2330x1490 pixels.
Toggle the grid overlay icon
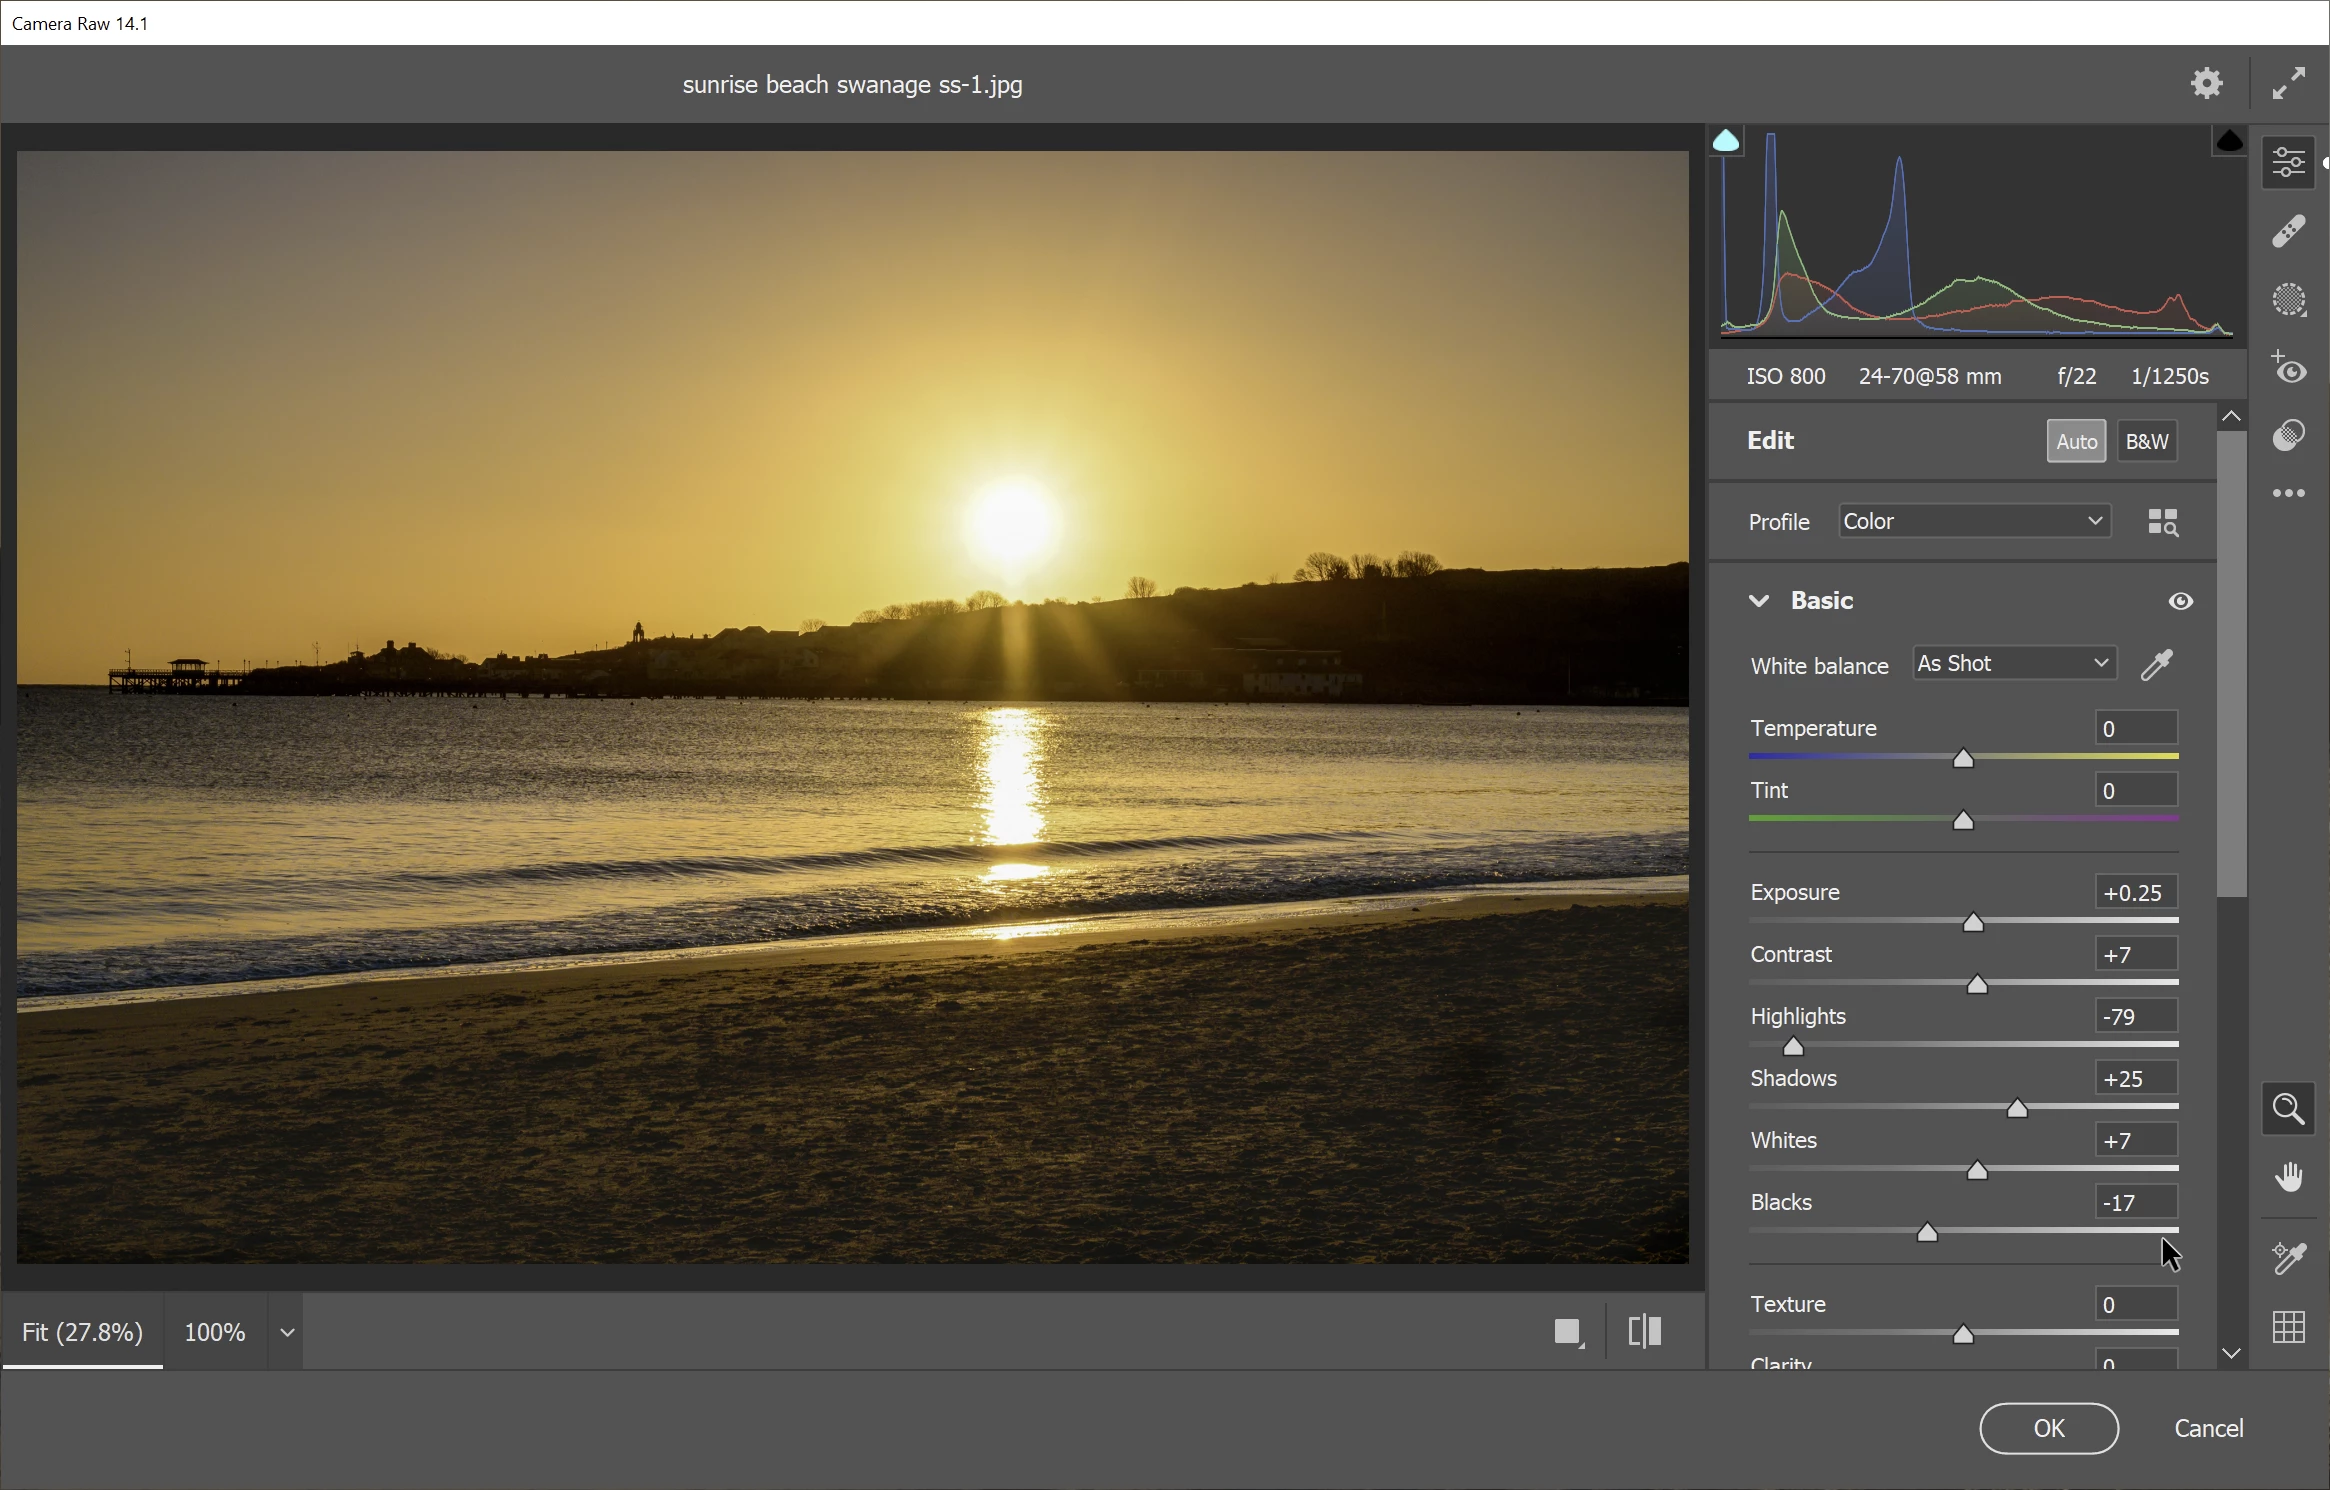click(x=2288, y=1327)
